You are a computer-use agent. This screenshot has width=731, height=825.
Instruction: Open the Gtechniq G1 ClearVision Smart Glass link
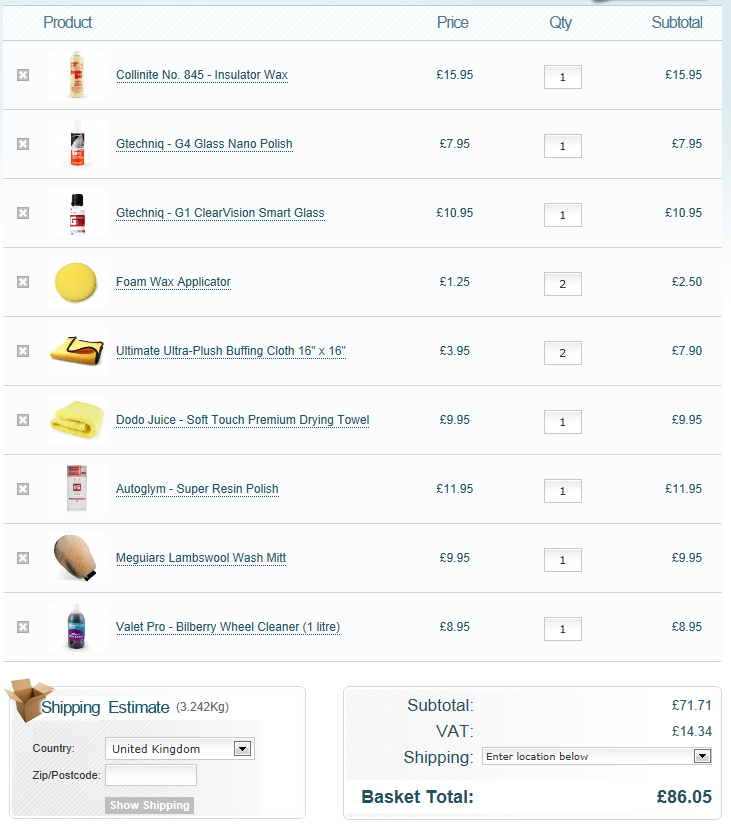click(220, 213)
